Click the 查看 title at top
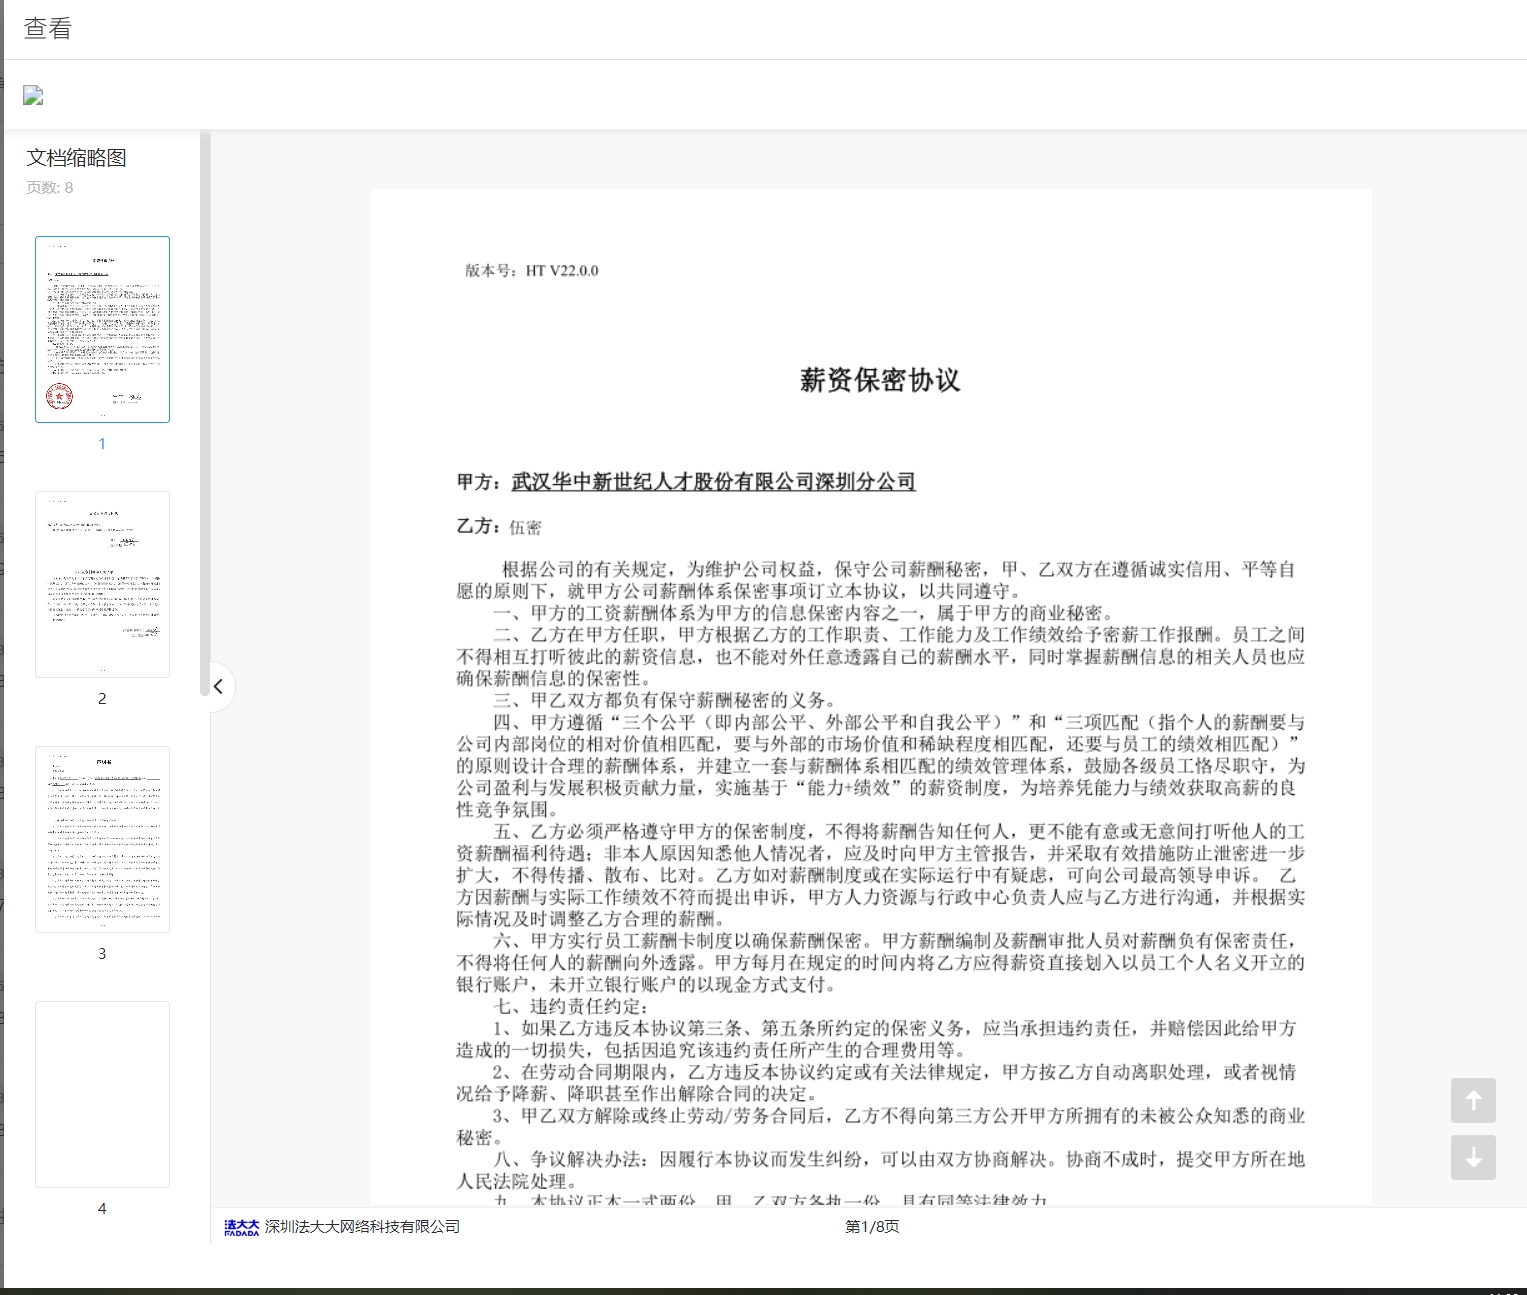The height and width of the screenshot is (1295, 1527). tap(48, 29)
